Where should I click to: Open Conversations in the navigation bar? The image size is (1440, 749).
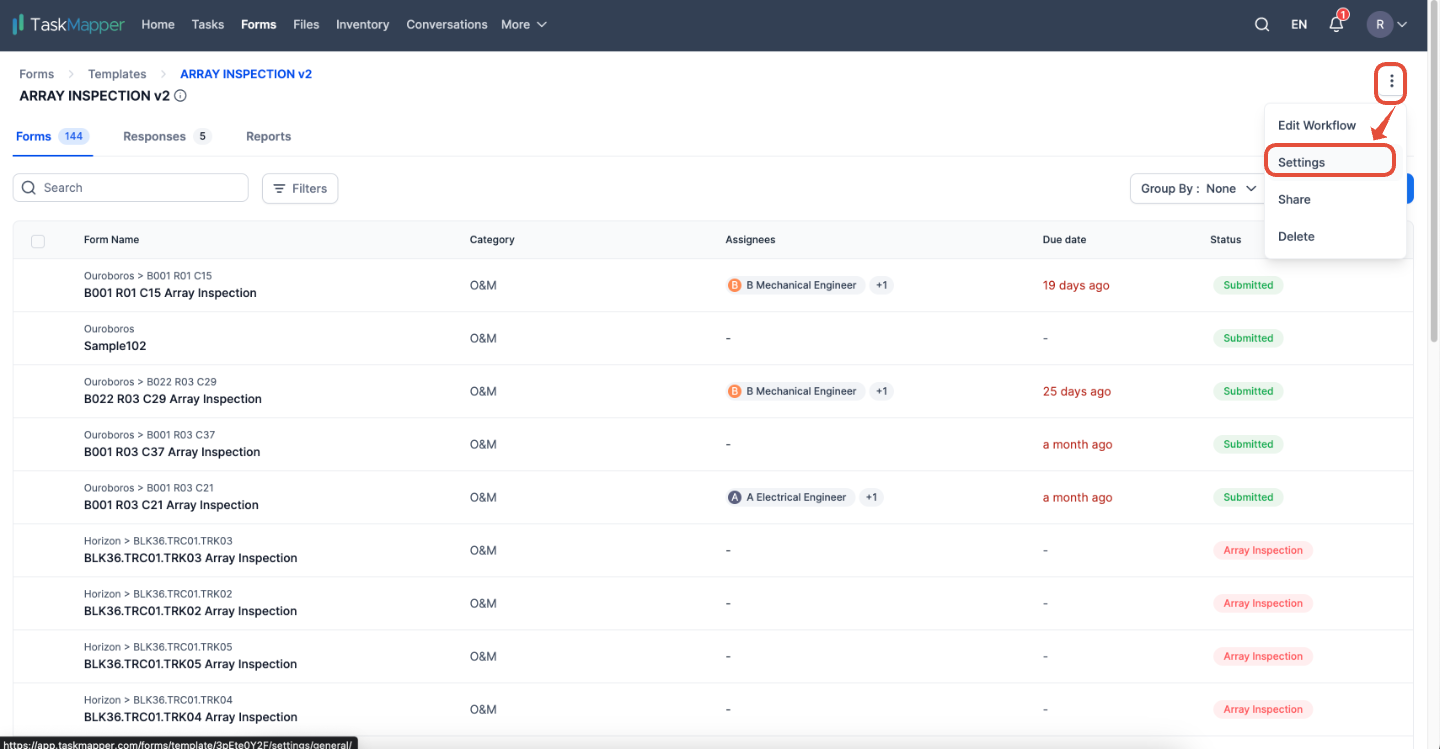(447, 24)
